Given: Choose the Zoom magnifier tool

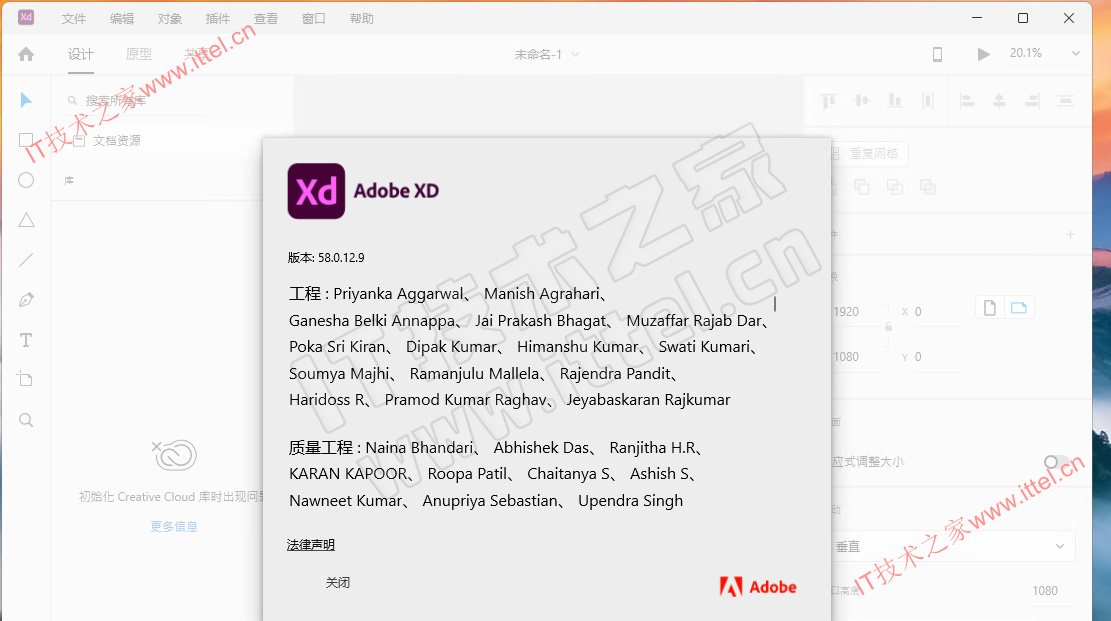Looking at the screenshot, I should (x=26, y=420).
